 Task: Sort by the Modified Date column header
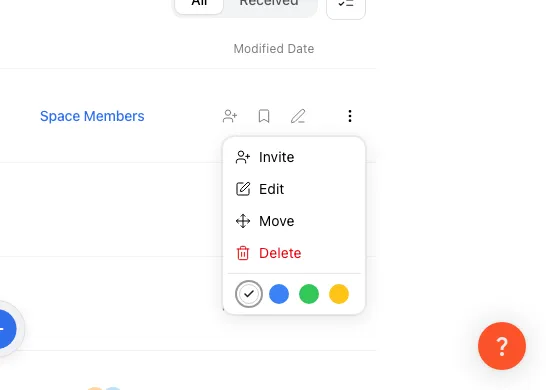tap(274, 49)
